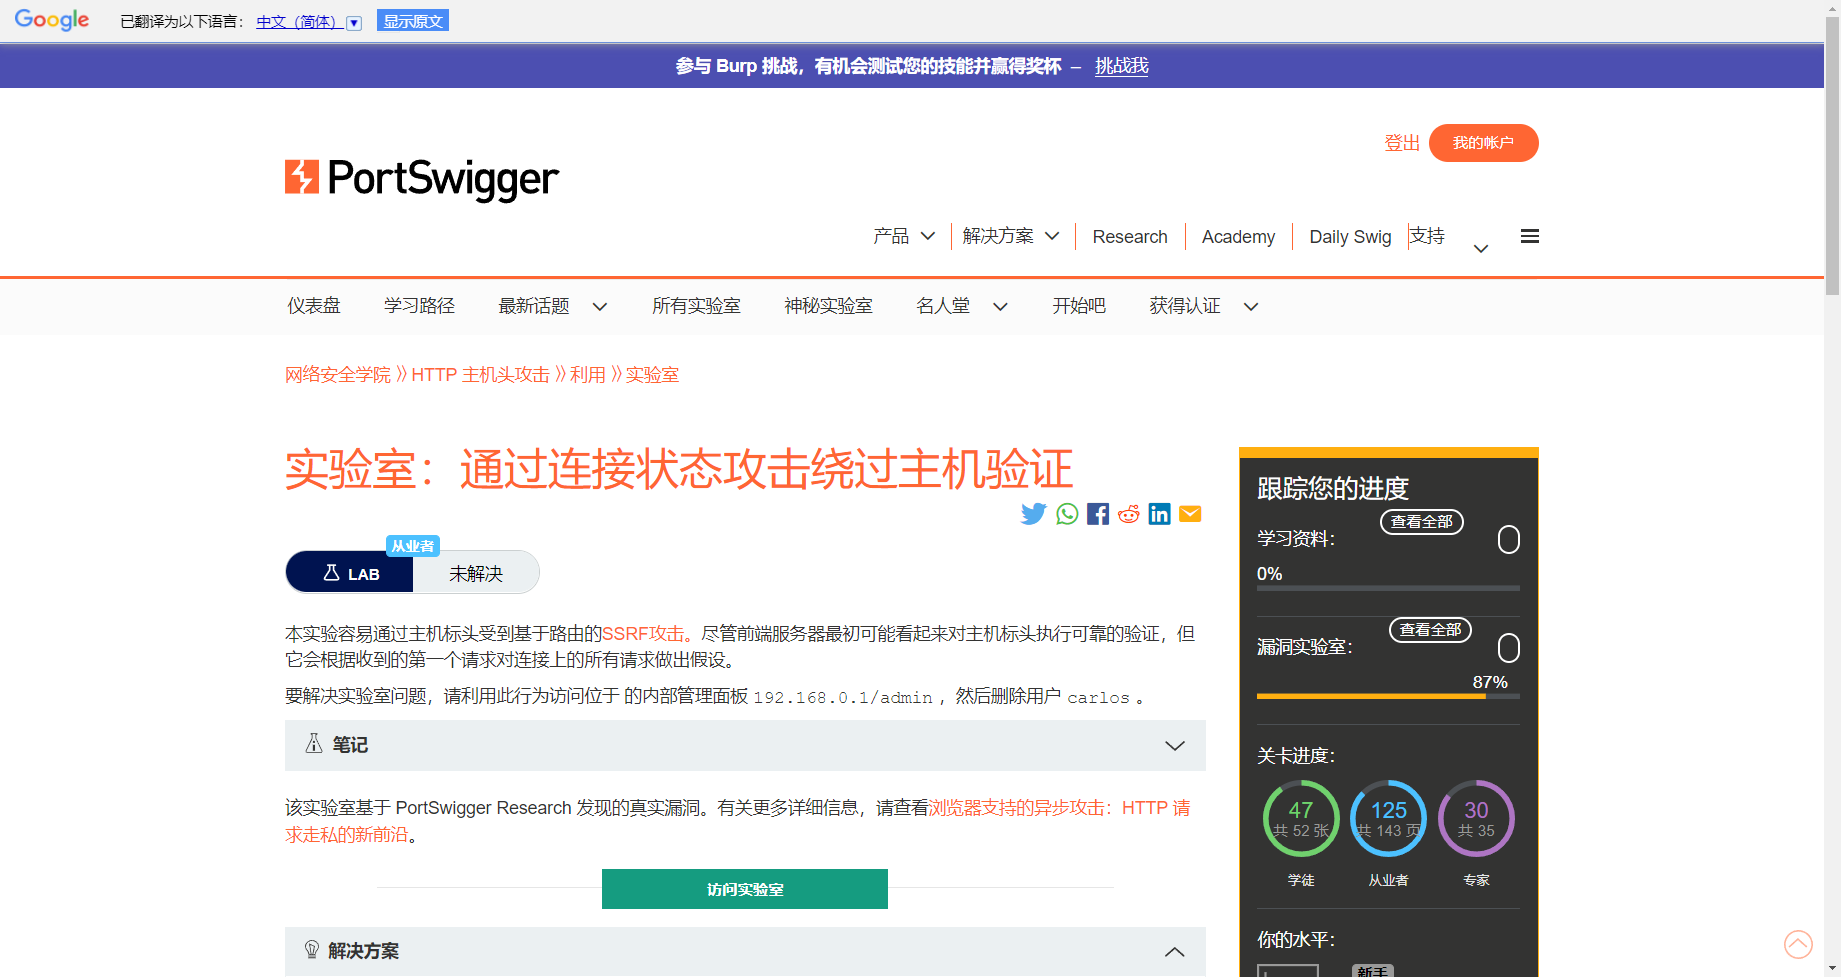
Task: Switch to the 未解决 lab status tab
Action: coord(475,572)
